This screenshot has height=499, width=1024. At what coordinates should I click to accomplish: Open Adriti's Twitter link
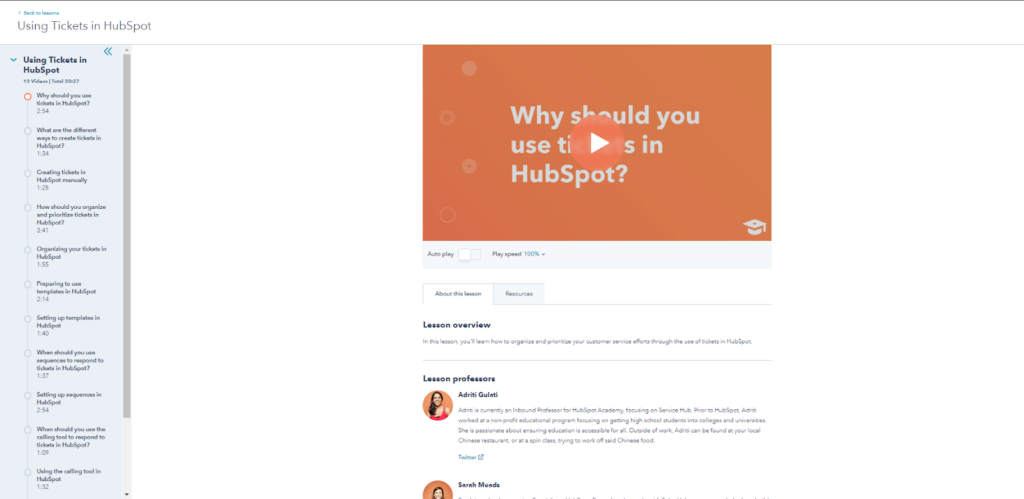pyautogui.click(x=468, y=457)
